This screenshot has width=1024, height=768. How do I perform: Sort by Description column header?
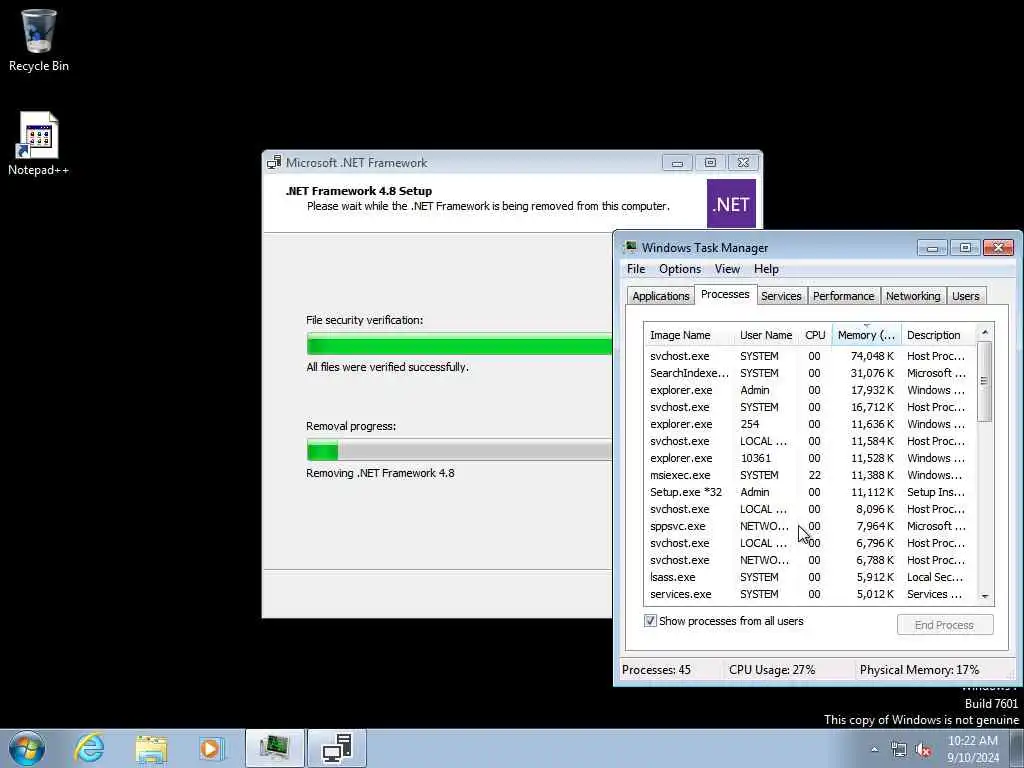coord(938,335)
